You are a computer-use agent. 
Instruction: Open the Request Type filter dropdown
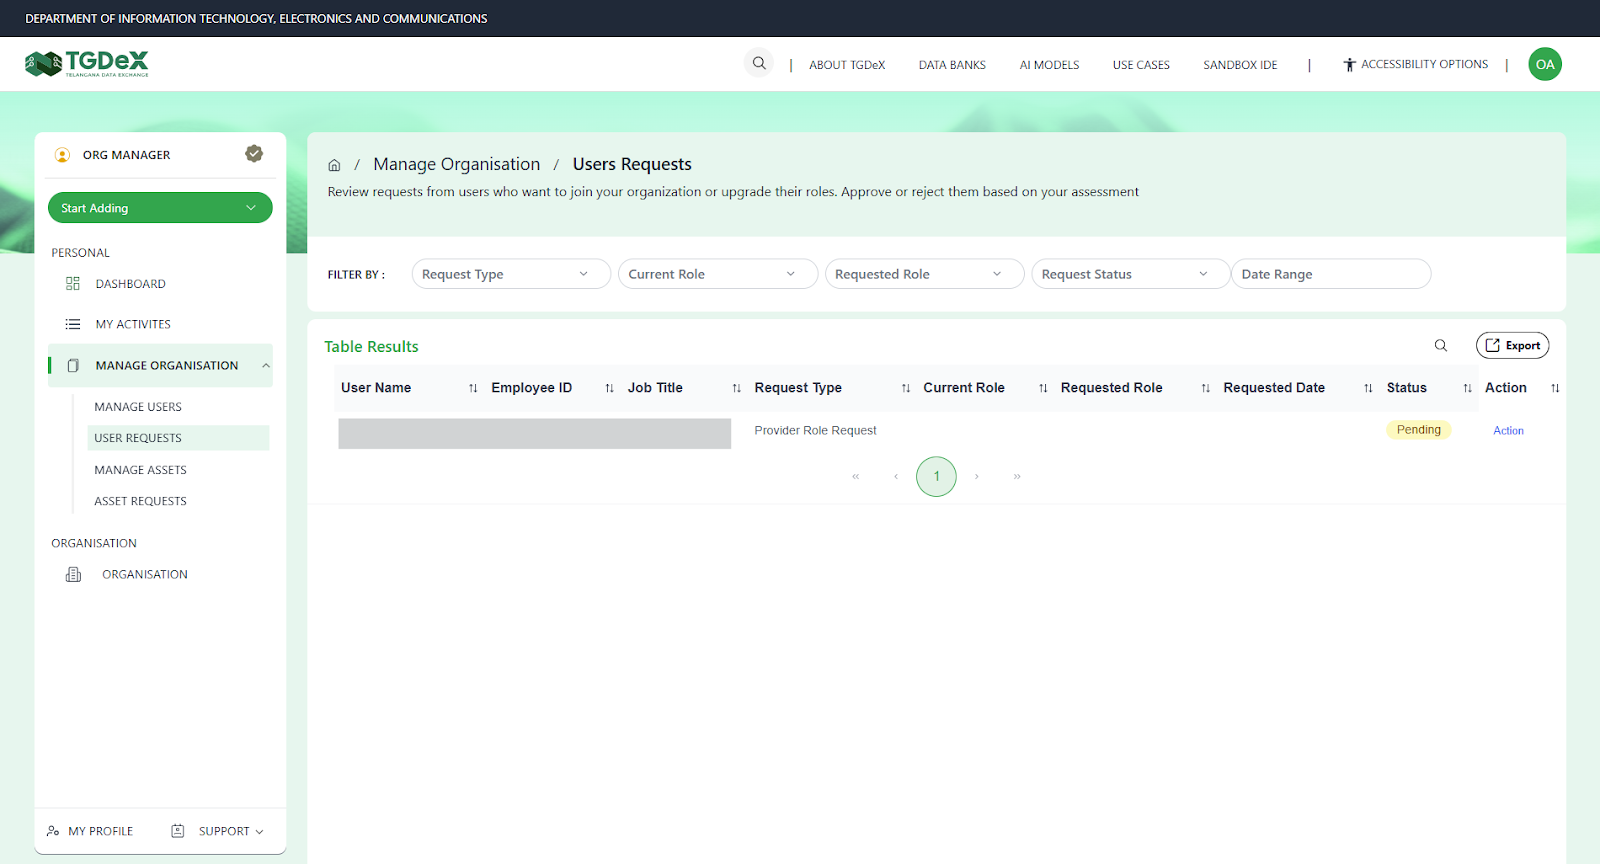coord(510,274)
